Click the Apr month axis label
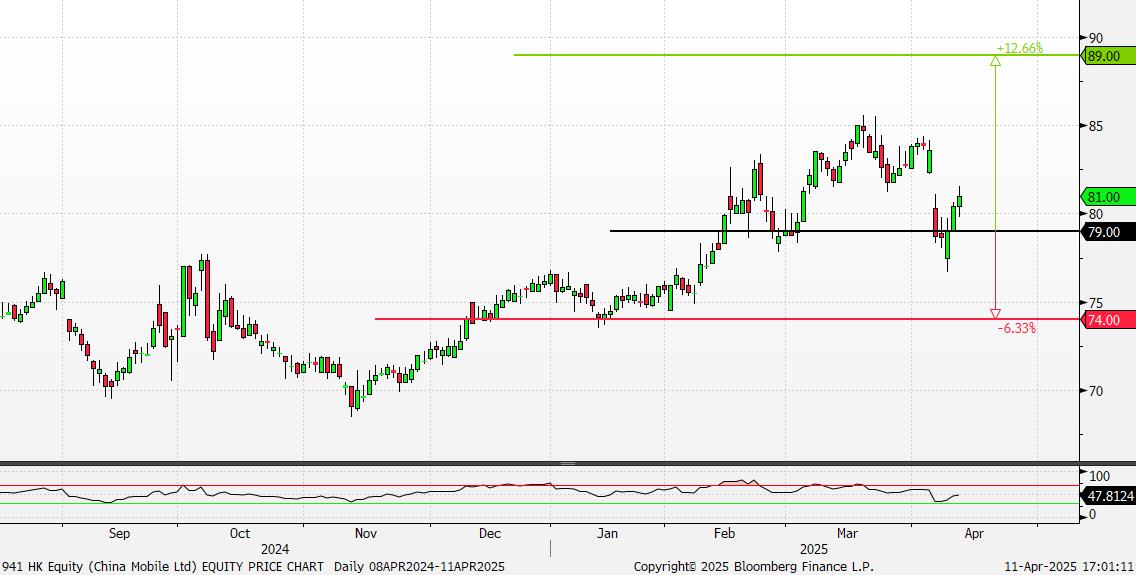The image size is (1136, 575). click(x=974, y=534)
